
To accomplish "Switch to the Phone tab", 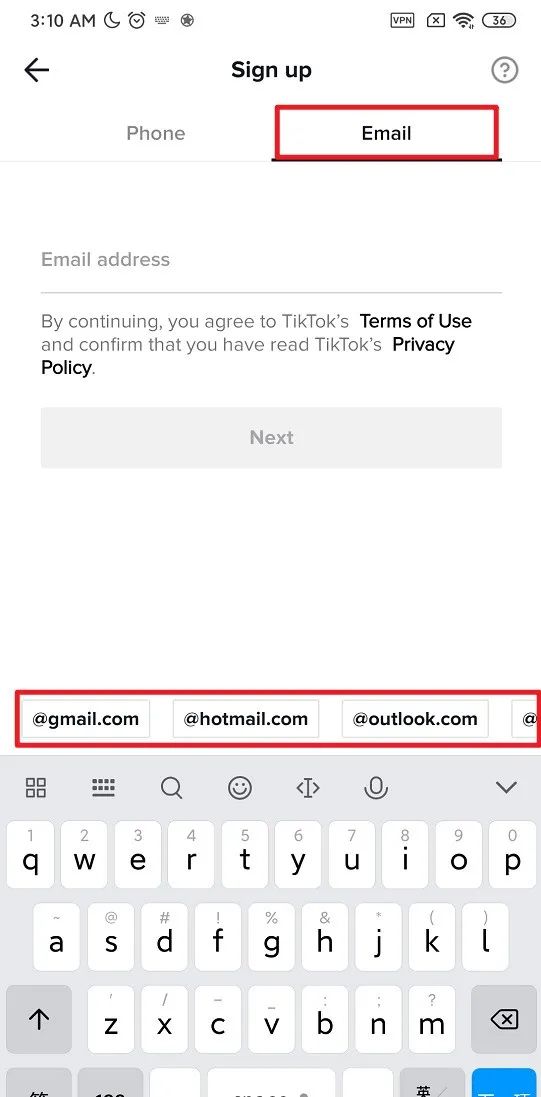I will (155, 133).
